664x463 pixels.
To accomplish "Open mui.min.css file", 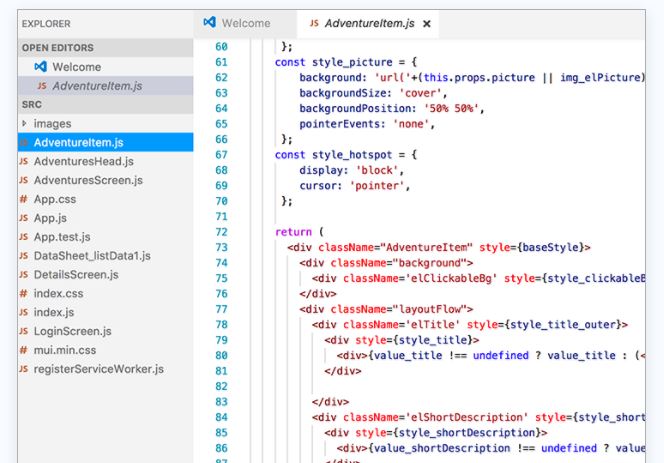I will 105,350.
